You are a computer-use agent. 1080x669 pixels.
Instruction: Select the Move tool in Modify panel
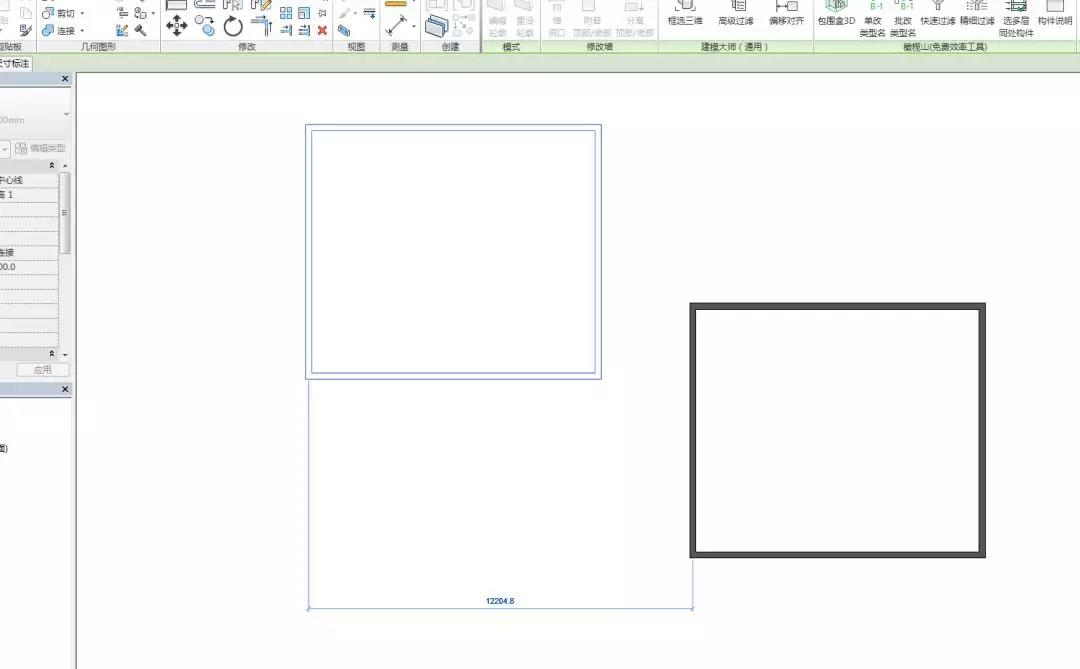point(176,25)
